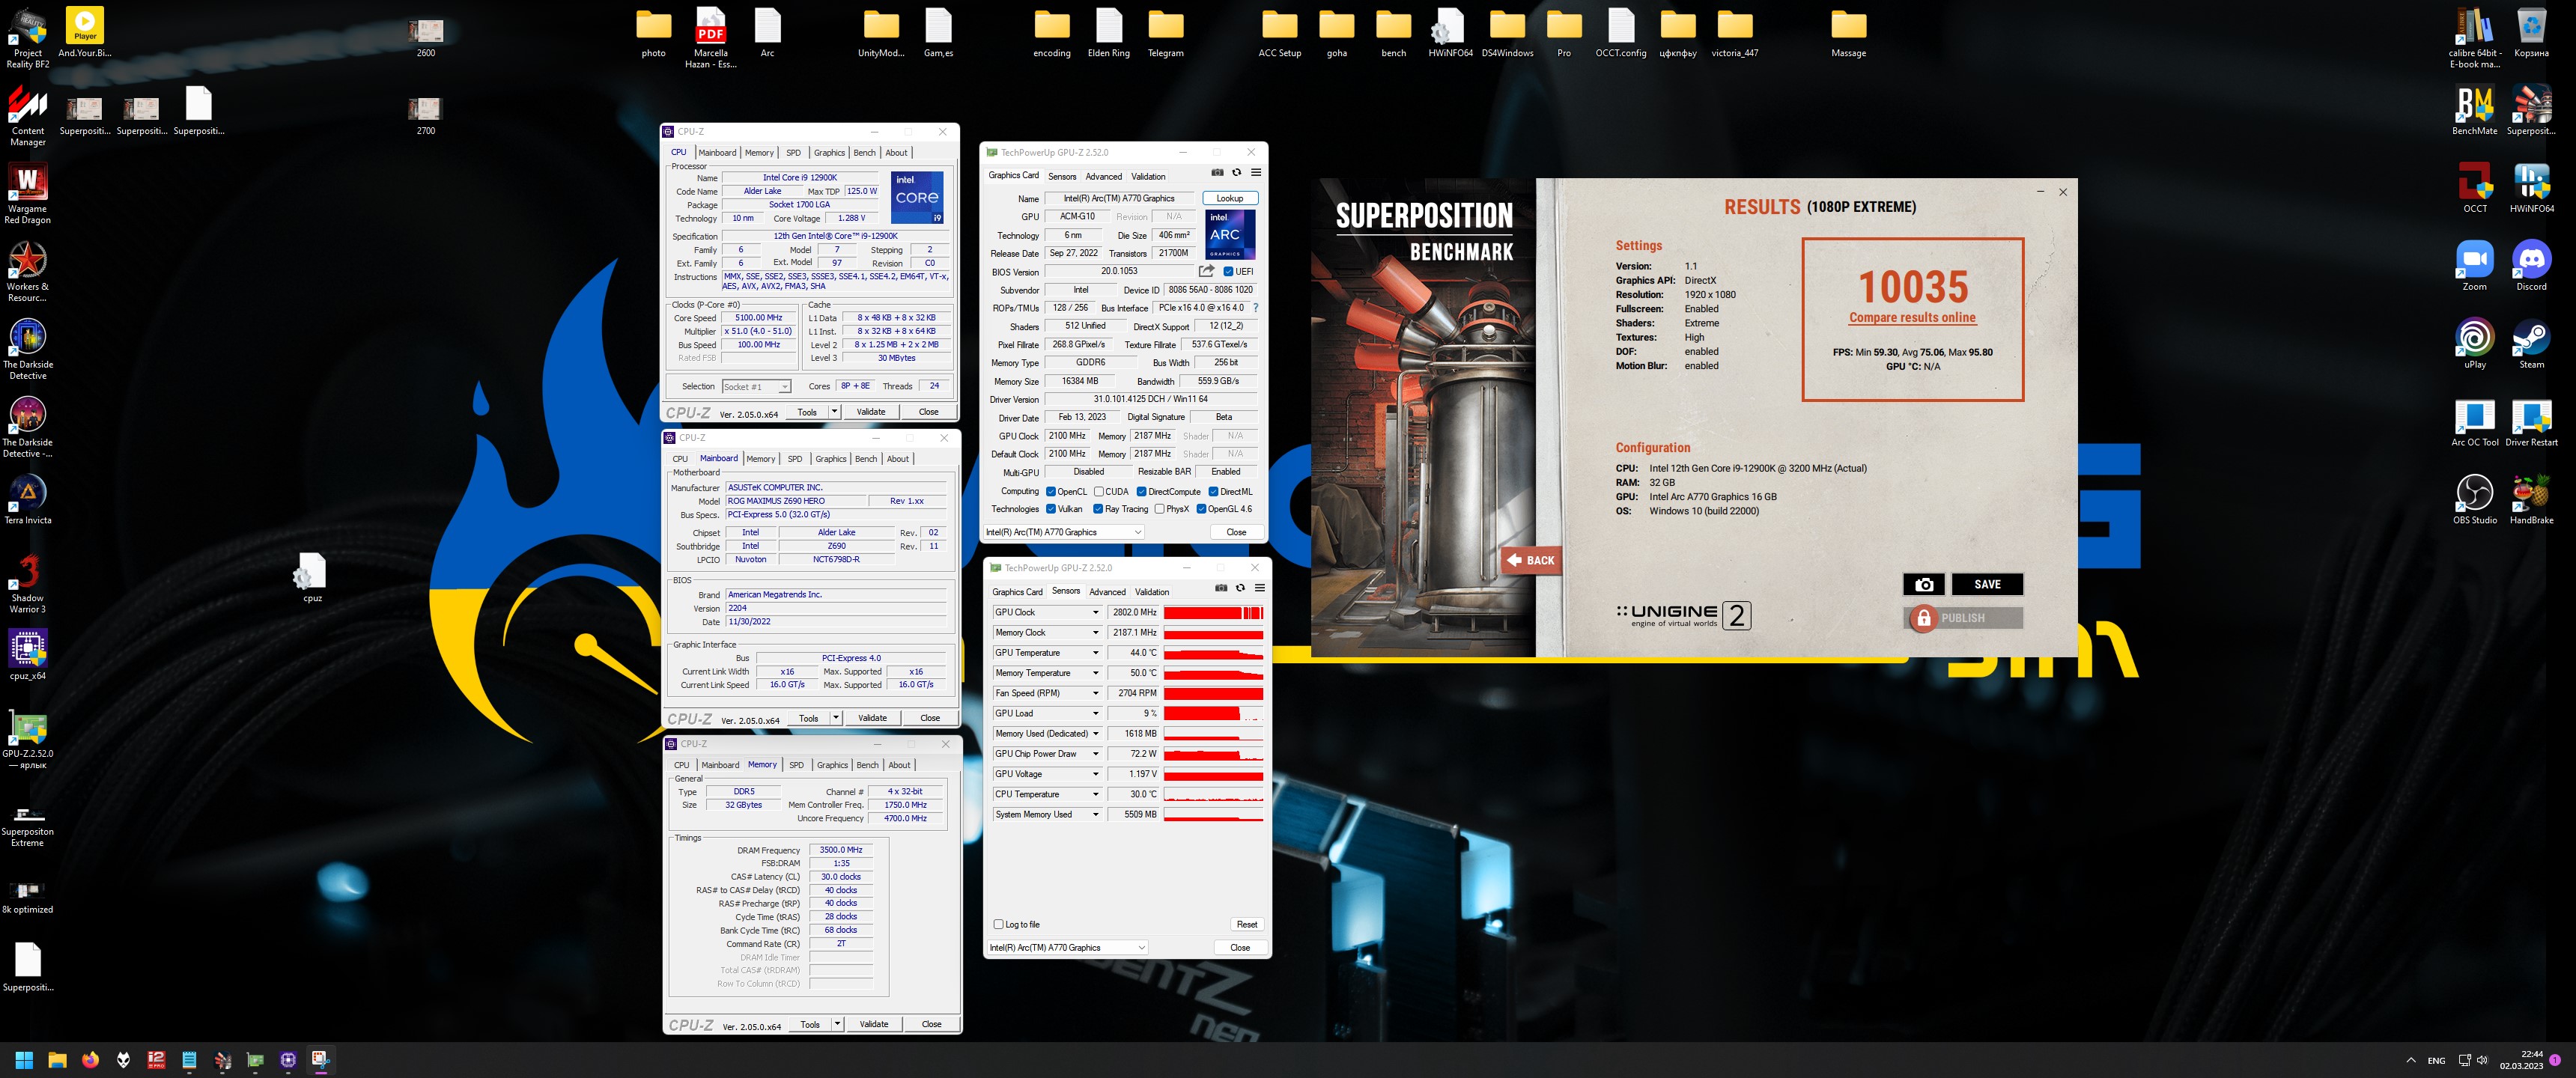Toggle Ray Tracing checkbox in GPU-Z

coord(1098,509)
